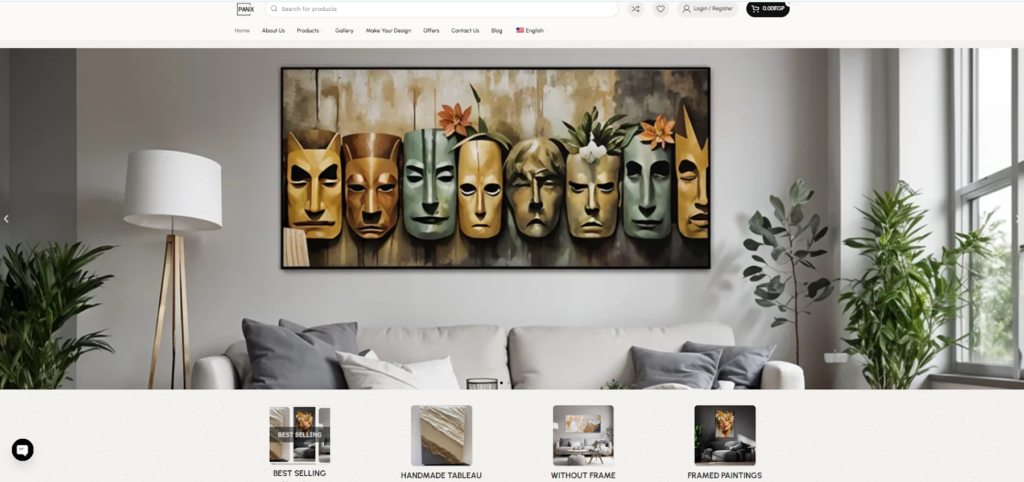Open the Gallery menu item
This screenshot has width=1024, height=482.
344,31
